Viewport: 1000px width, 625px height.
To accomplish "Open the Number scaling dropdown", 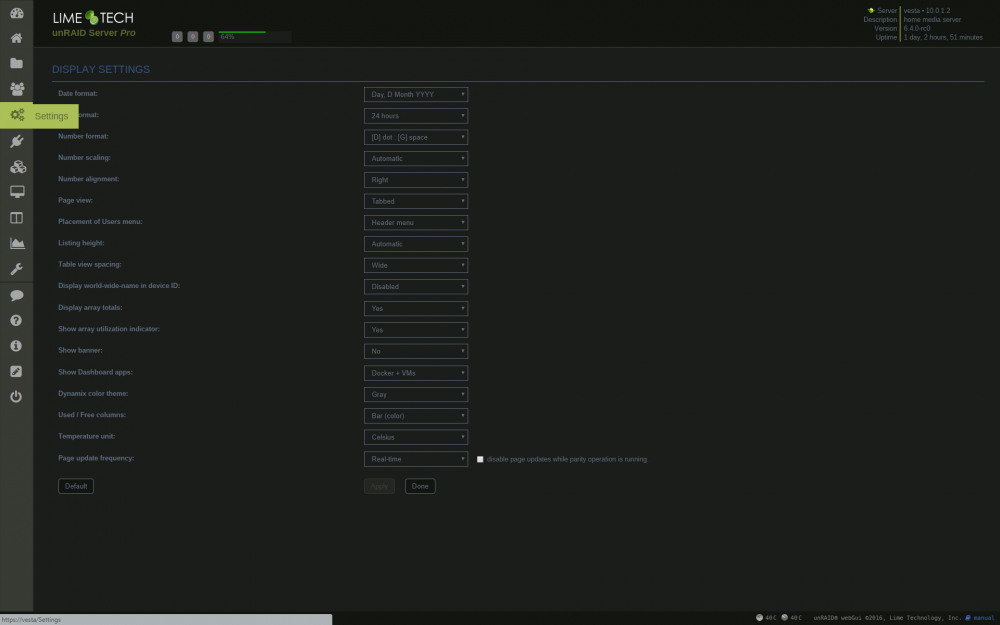I will (416, 158).
